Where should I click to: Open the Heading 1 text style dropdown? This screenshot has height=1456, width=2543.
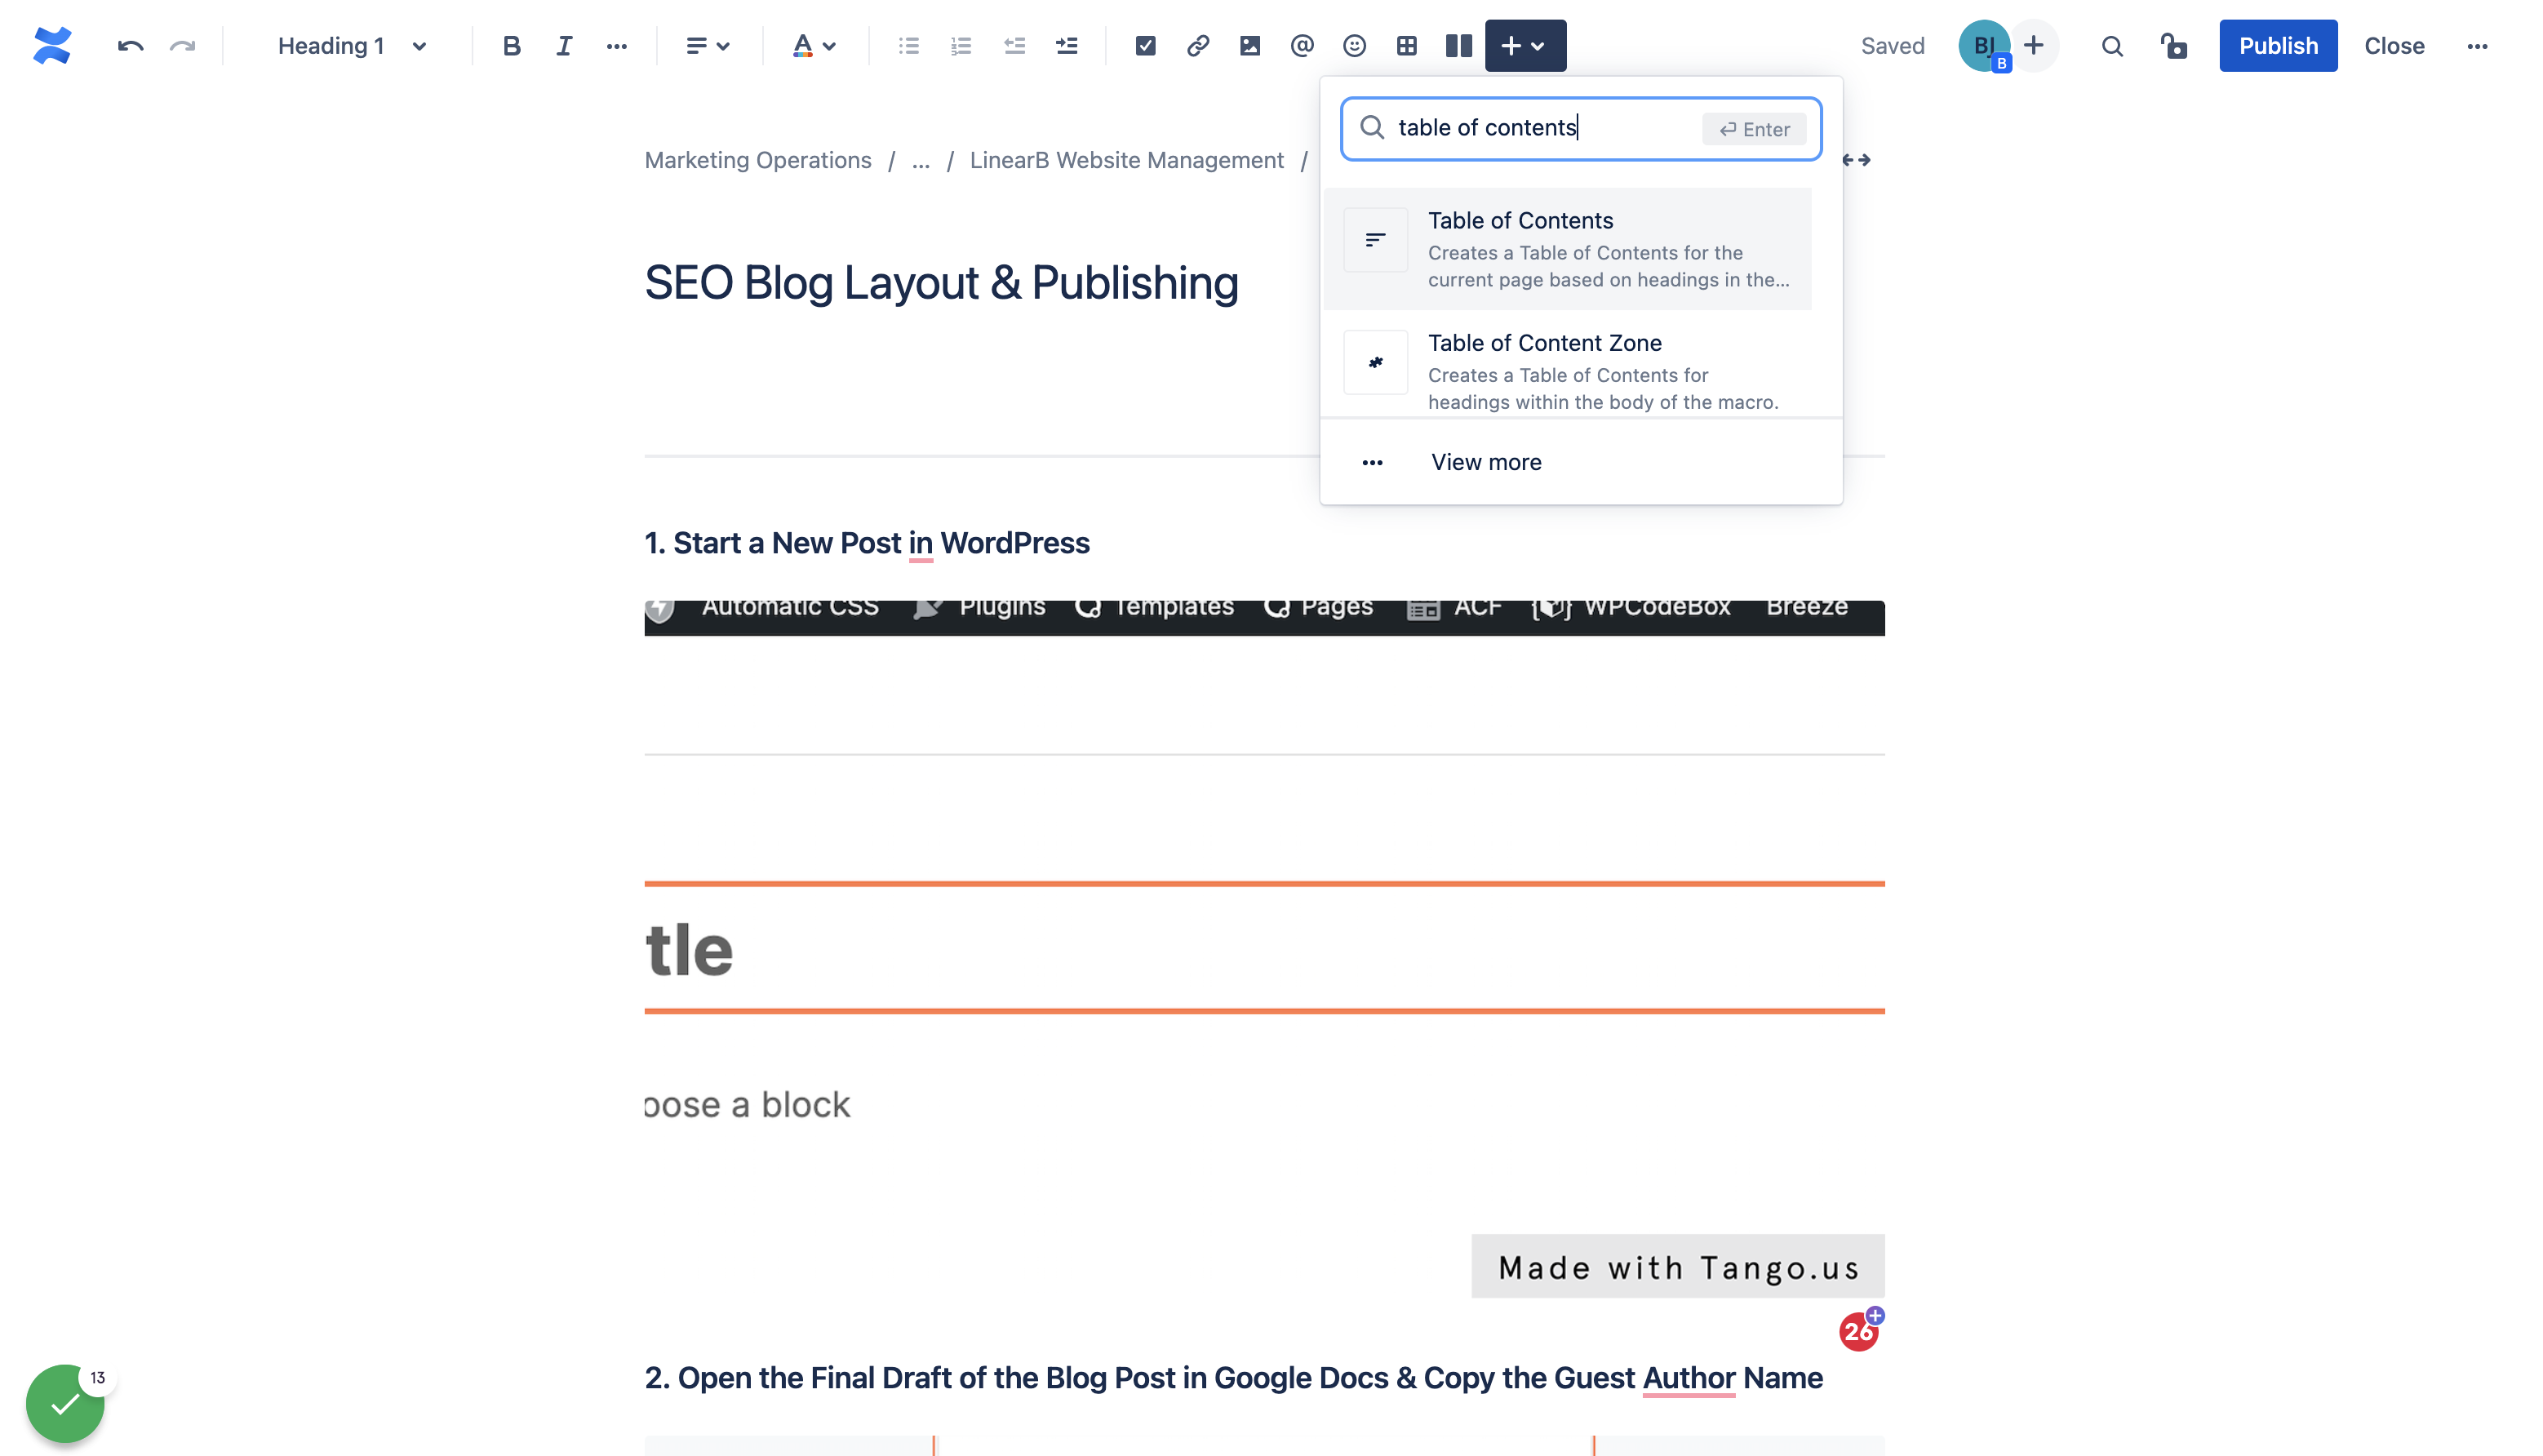click(x=352, y=46)
